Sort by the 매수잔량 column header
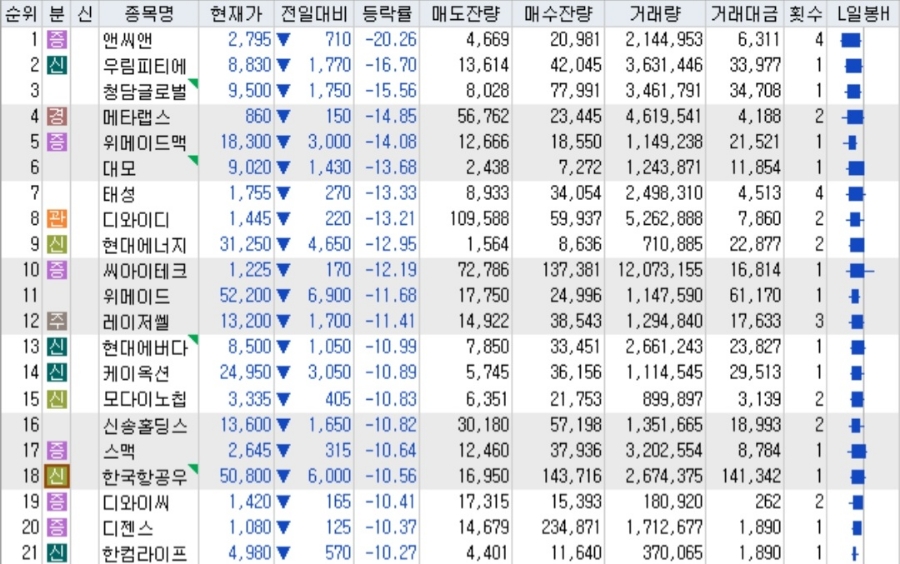The width and height of the screenshot is (900, 564). point(558,13)
